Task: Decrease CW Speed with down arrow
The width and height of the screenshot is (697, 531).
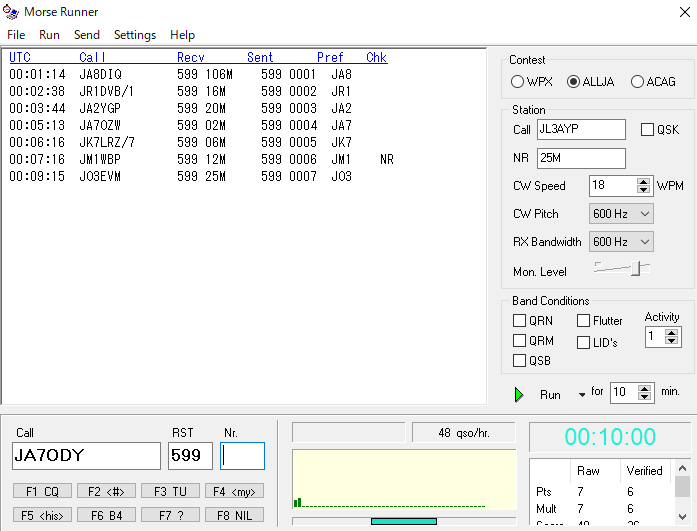Action: (643, 190)
